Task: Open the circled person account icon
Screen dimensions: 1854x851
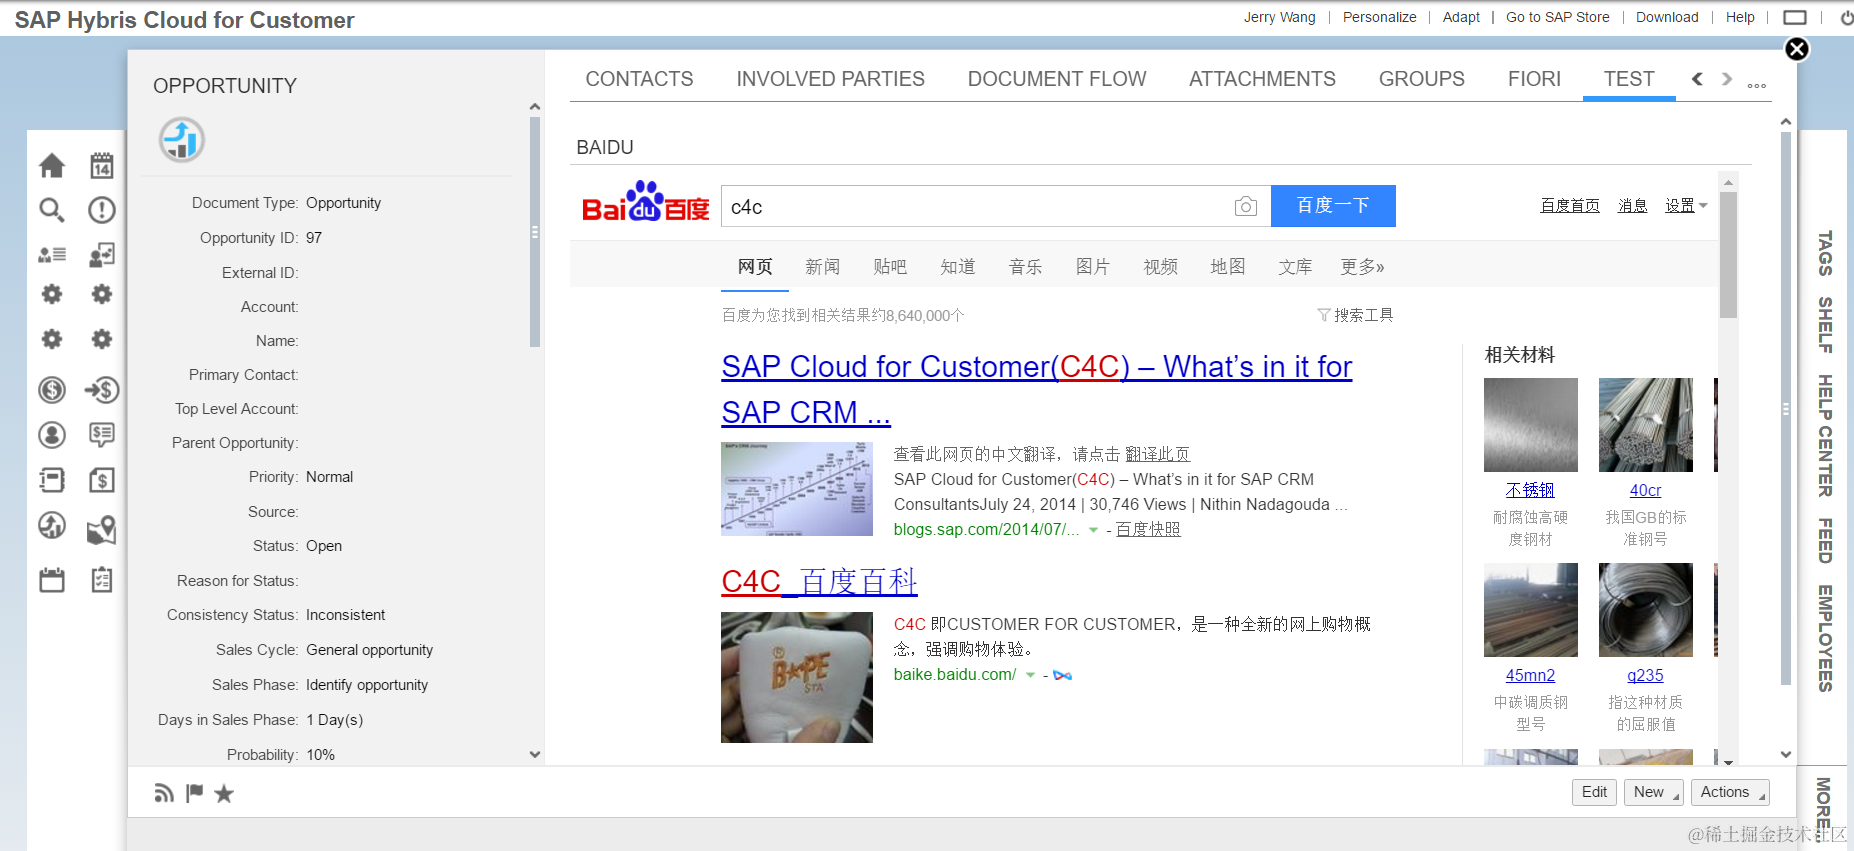Action: coord(52,435)
